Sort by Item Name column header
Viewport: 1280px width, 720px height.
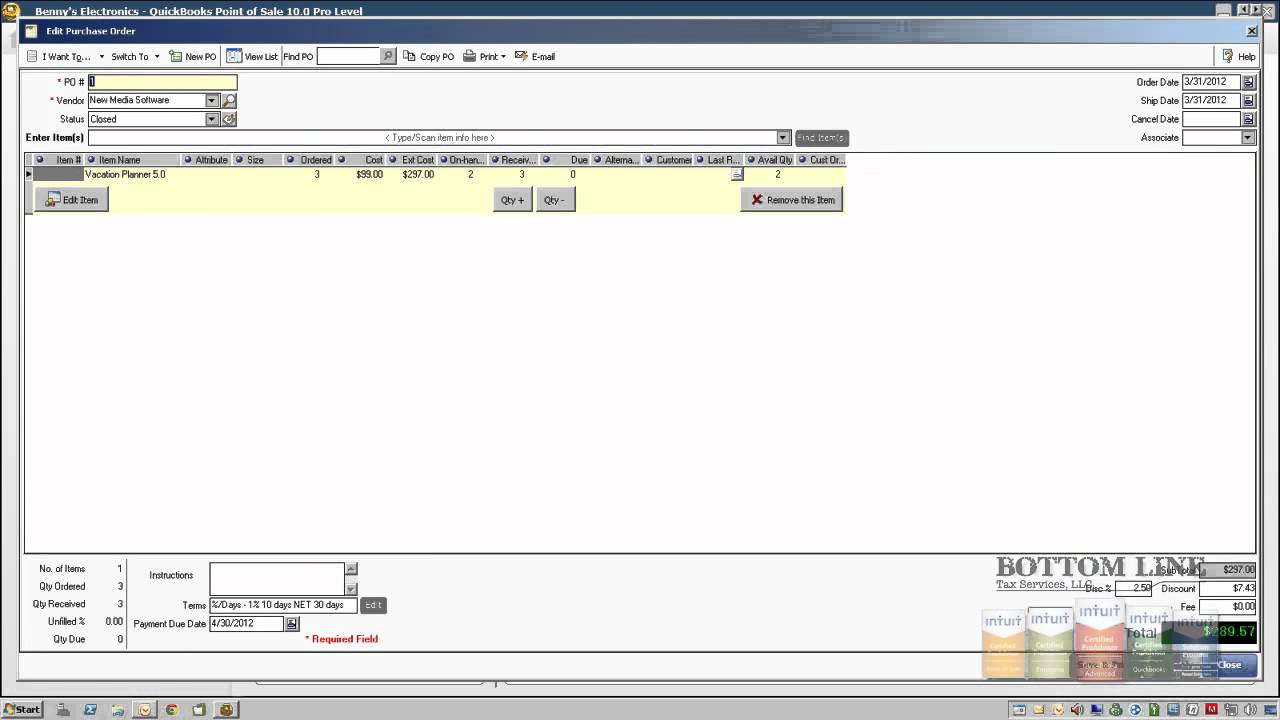pyautogui.click(x=132, y=159)
